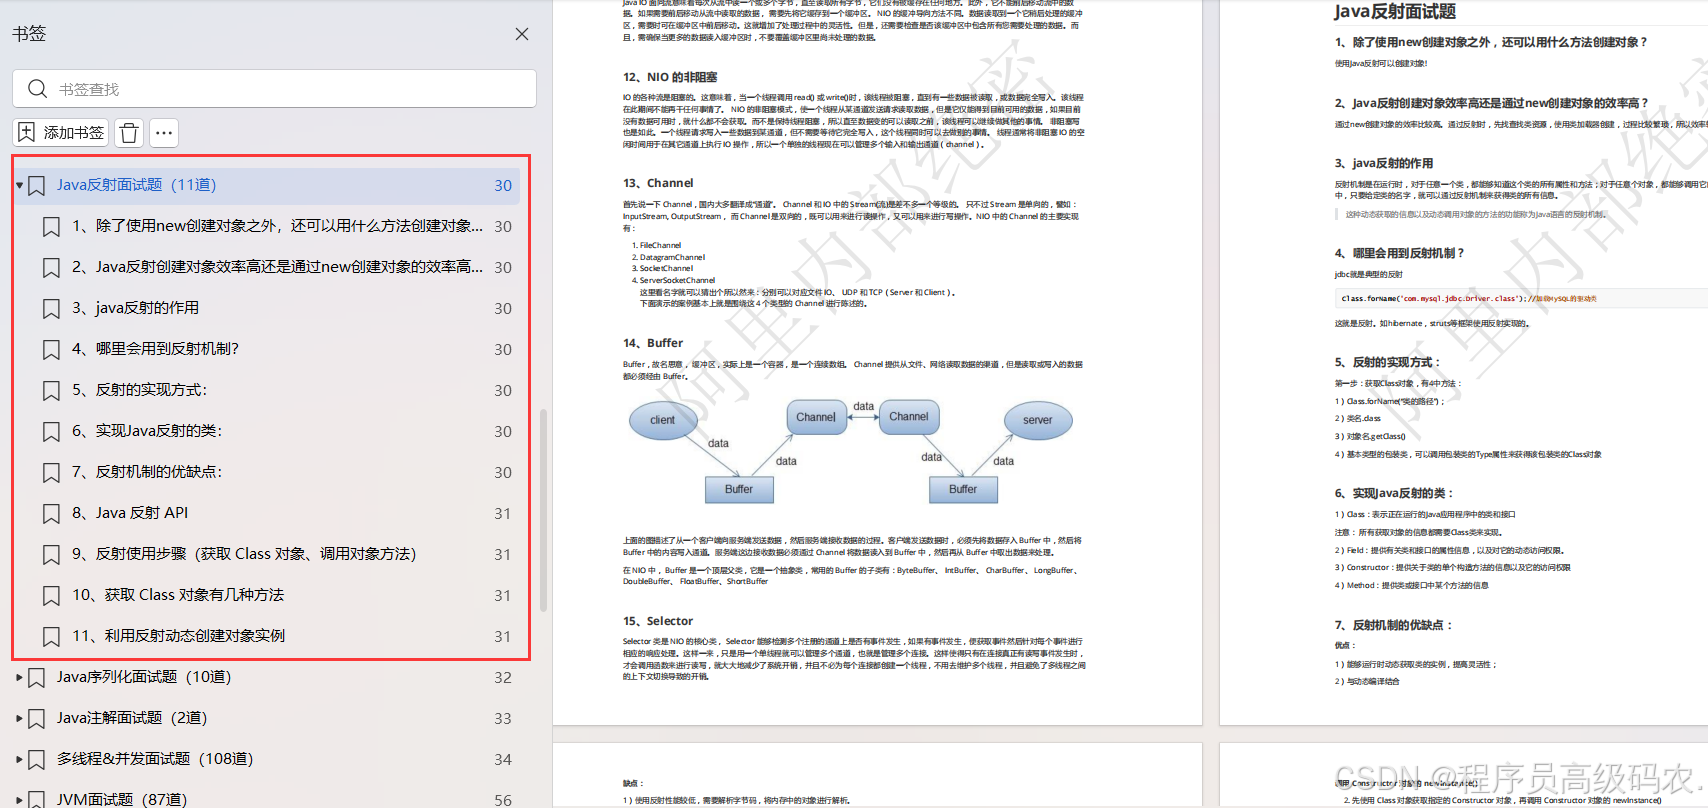This screenshot has width=1708, height=808.
Task: Open bookmark 10、获取 Class 对象有几种方法
Action: point(178,595)
